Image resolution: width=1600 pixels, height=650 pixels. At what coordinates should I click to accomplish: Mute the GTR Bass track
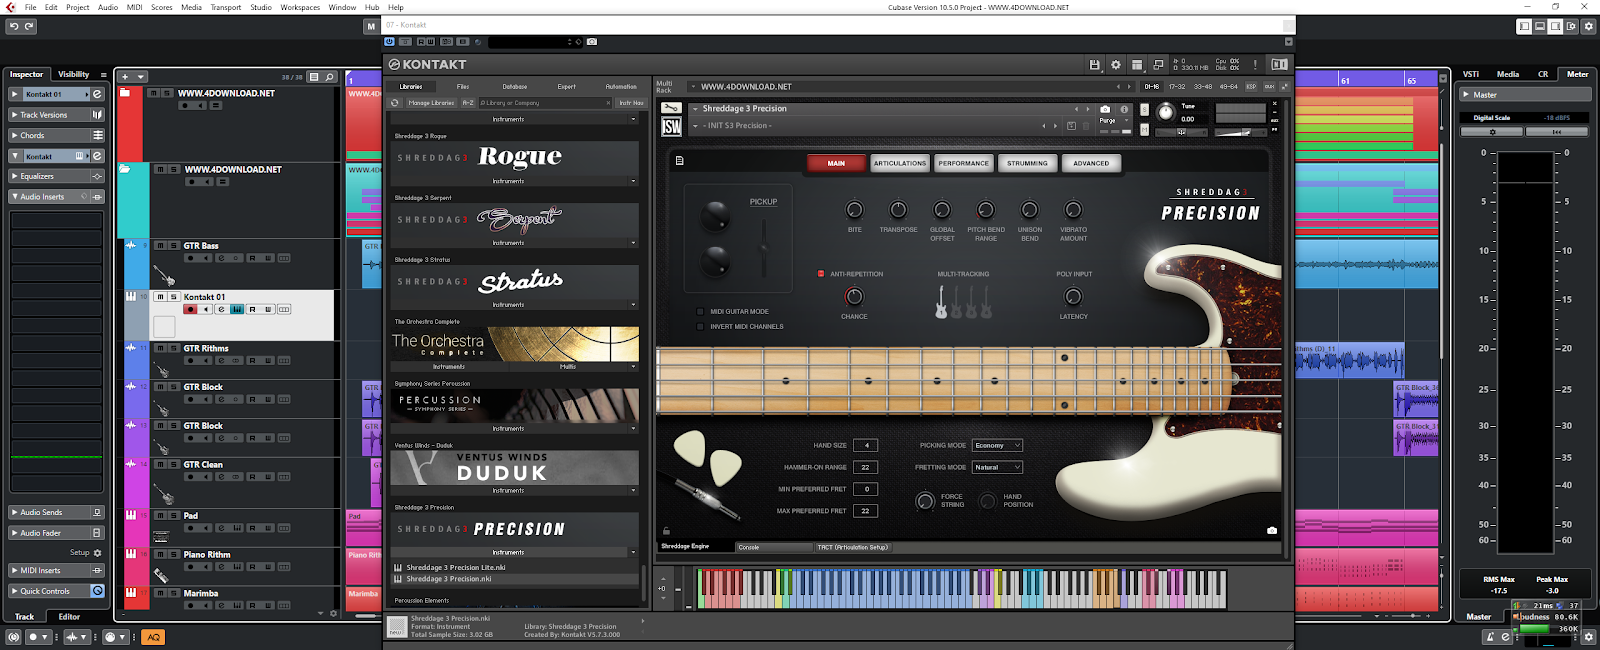161,245
